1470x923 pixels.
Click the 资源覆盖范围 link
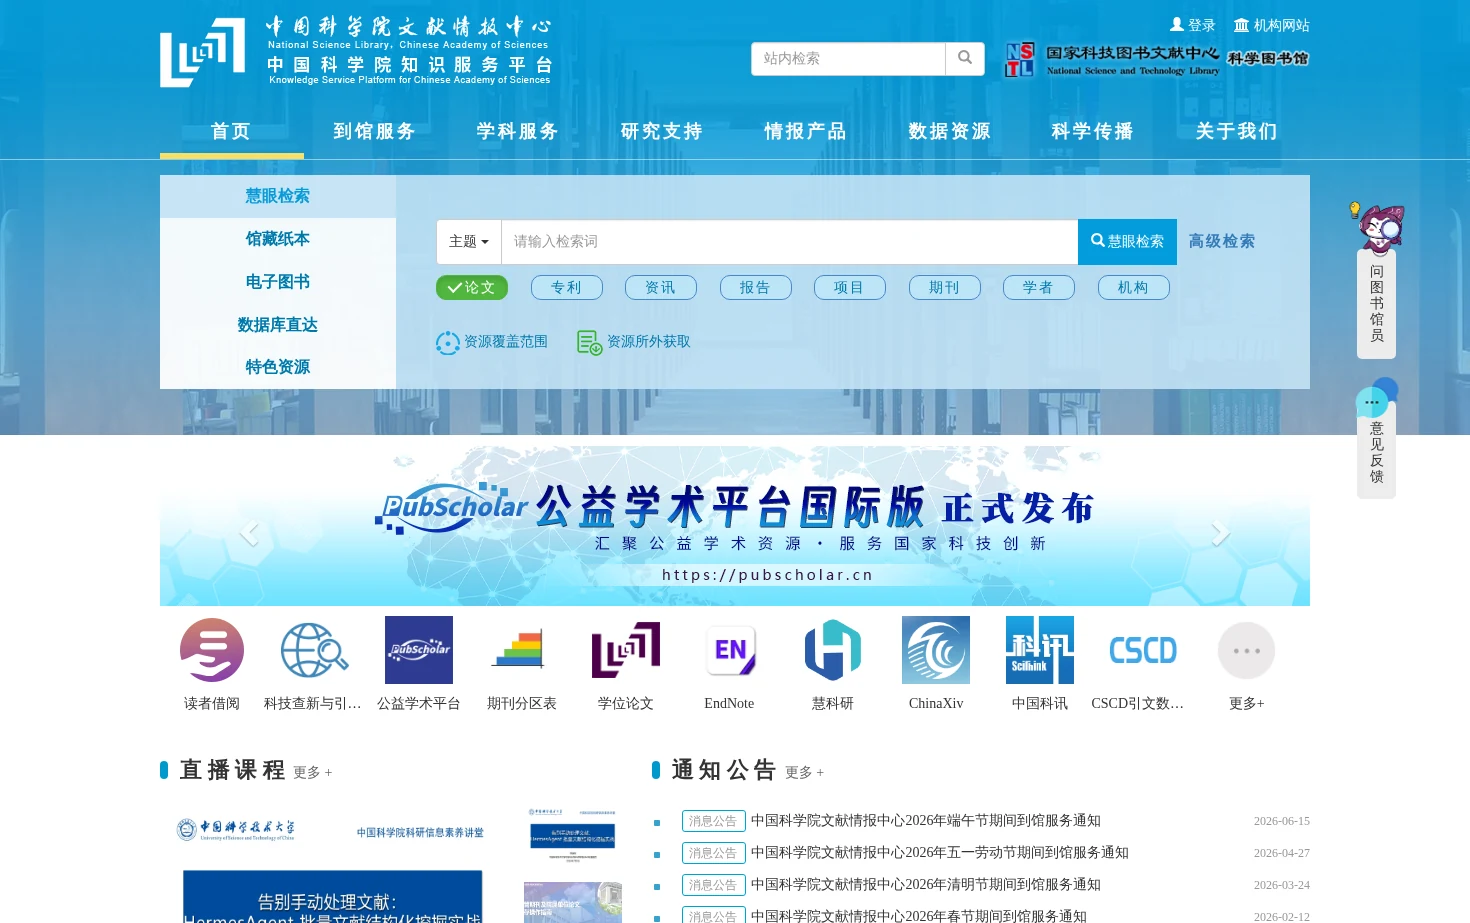492,342
